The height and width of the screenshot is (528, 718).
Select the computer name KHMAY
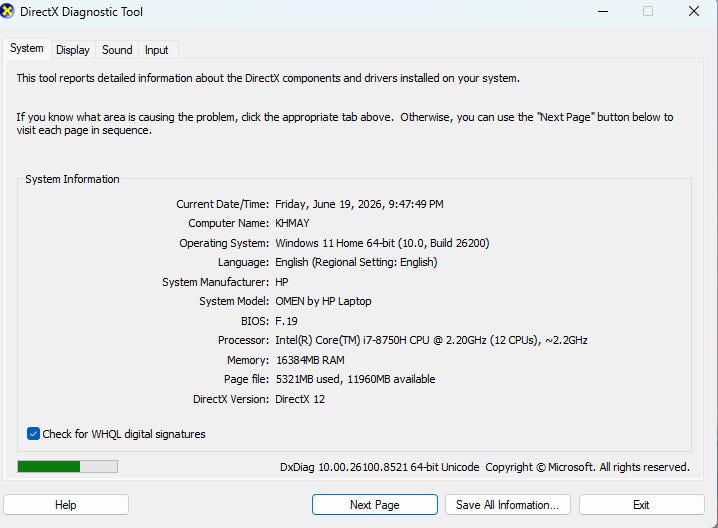click(x=292, y=223)
